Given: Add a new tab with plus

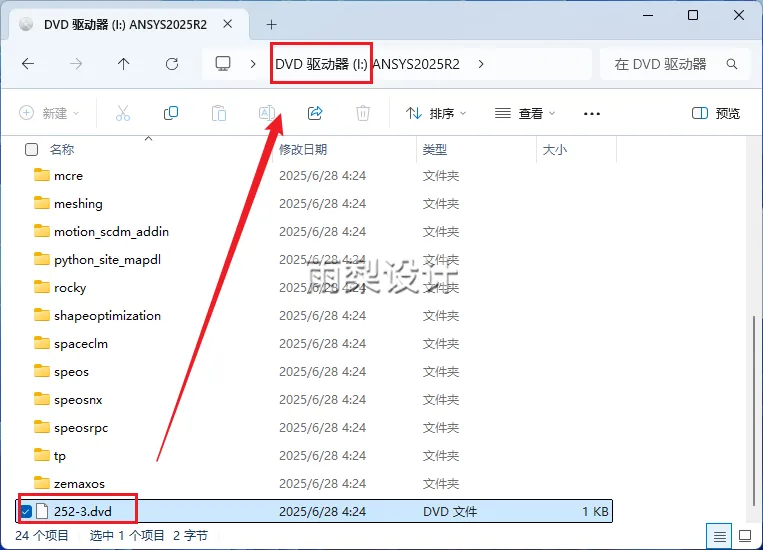Looking at the screenshot, I should [272, 24].
